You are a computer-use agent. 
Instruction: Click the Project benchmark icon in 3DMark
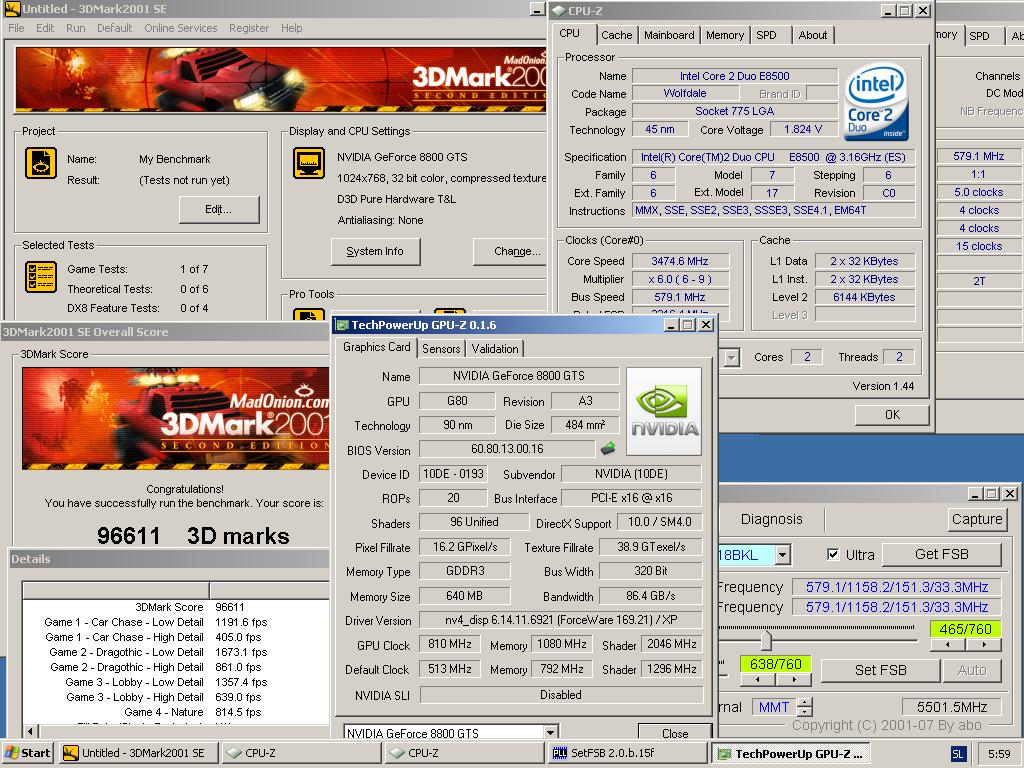tap(40, 163)
